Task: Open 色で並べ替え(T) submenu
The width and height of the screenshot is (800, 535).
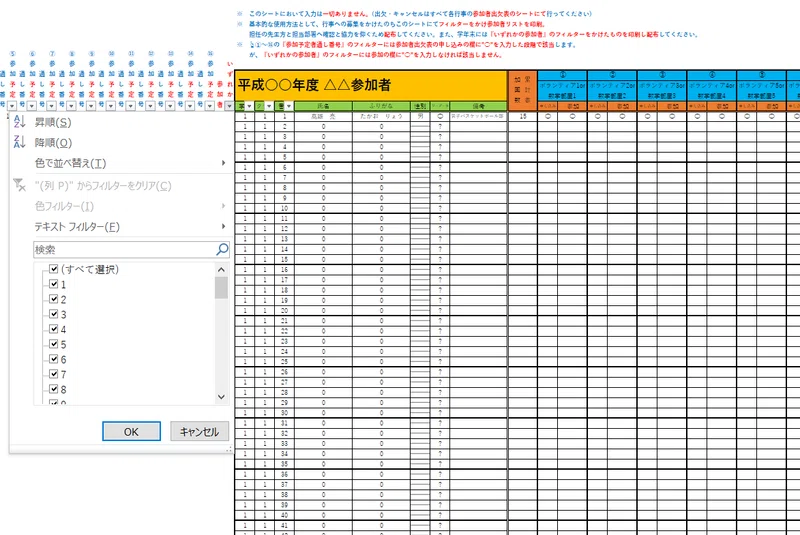Action: [120, 163]
